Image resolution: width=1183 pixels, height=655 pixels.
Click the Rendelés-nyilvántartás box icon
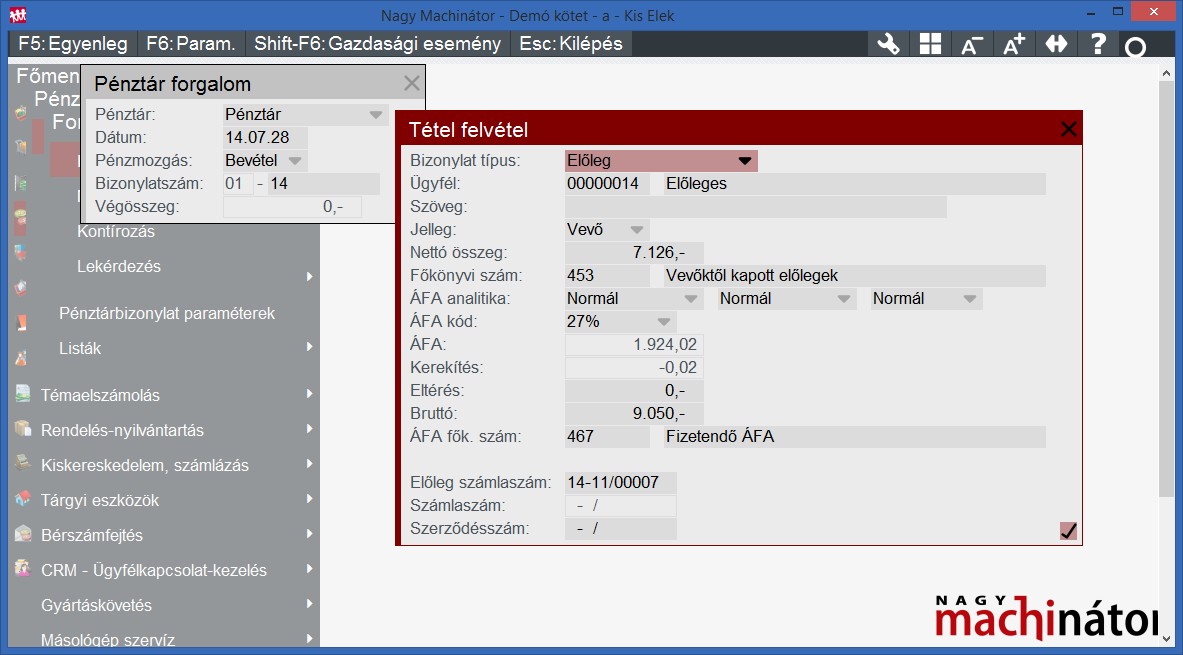tap(23, 429)
